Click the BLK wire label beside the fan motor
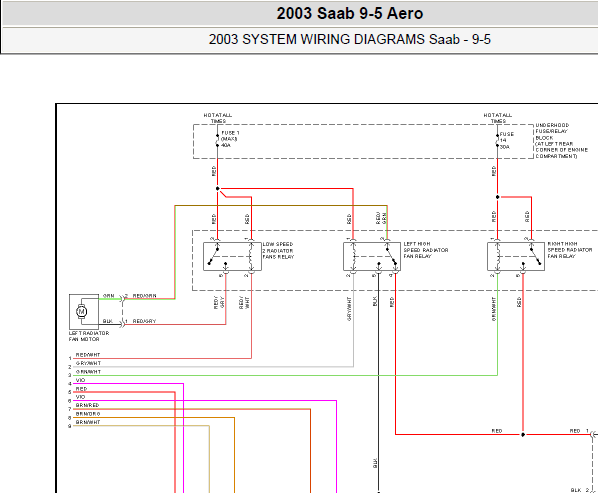The image size is (598, 493). 108,321
